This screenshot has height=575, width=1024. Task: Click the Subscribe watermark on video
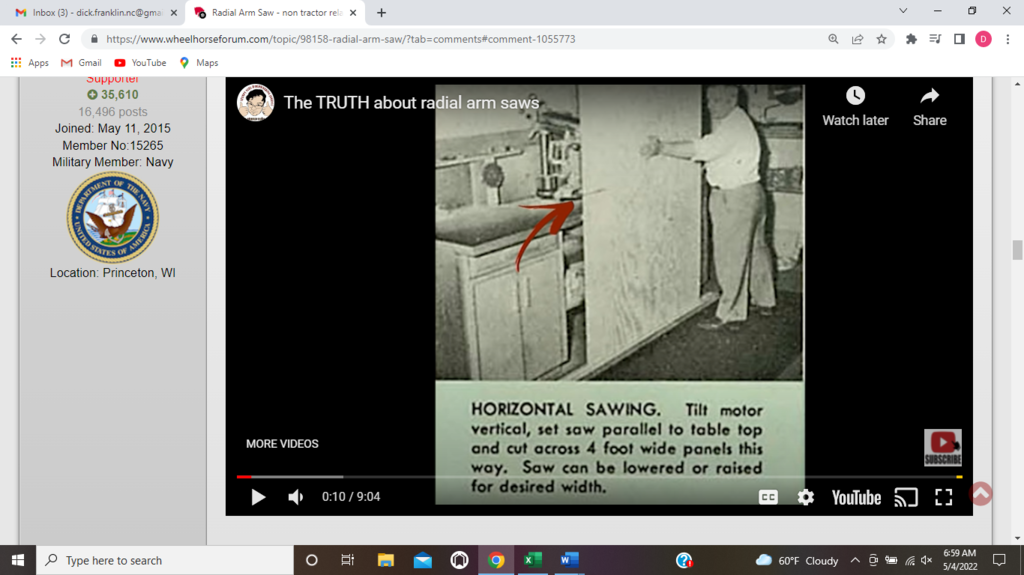click(942, 448)
